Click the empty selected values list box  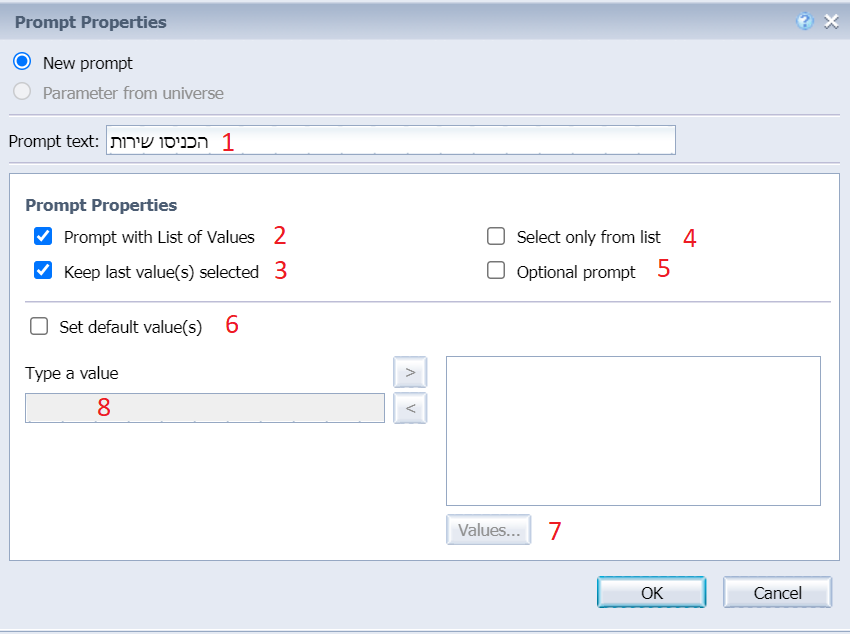[x=633, y=430]
